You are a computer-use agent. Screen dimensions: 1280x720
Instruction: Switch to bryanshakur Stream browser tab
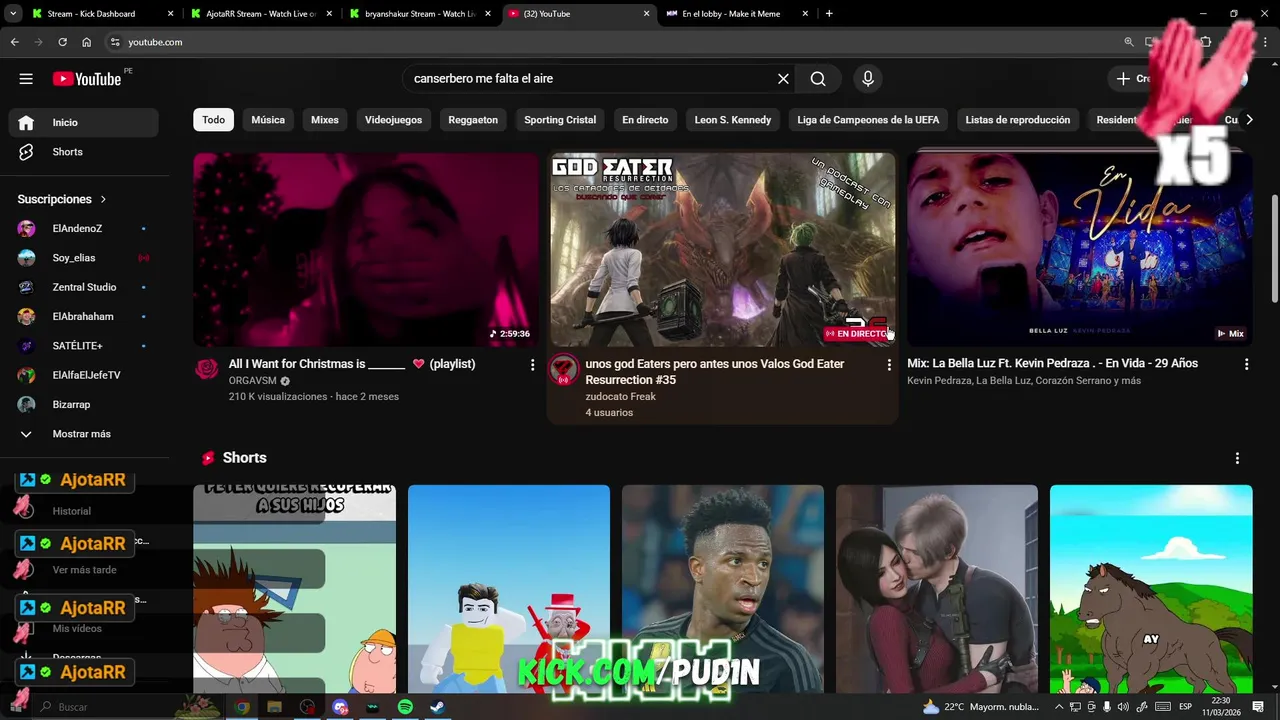(421, 14)
